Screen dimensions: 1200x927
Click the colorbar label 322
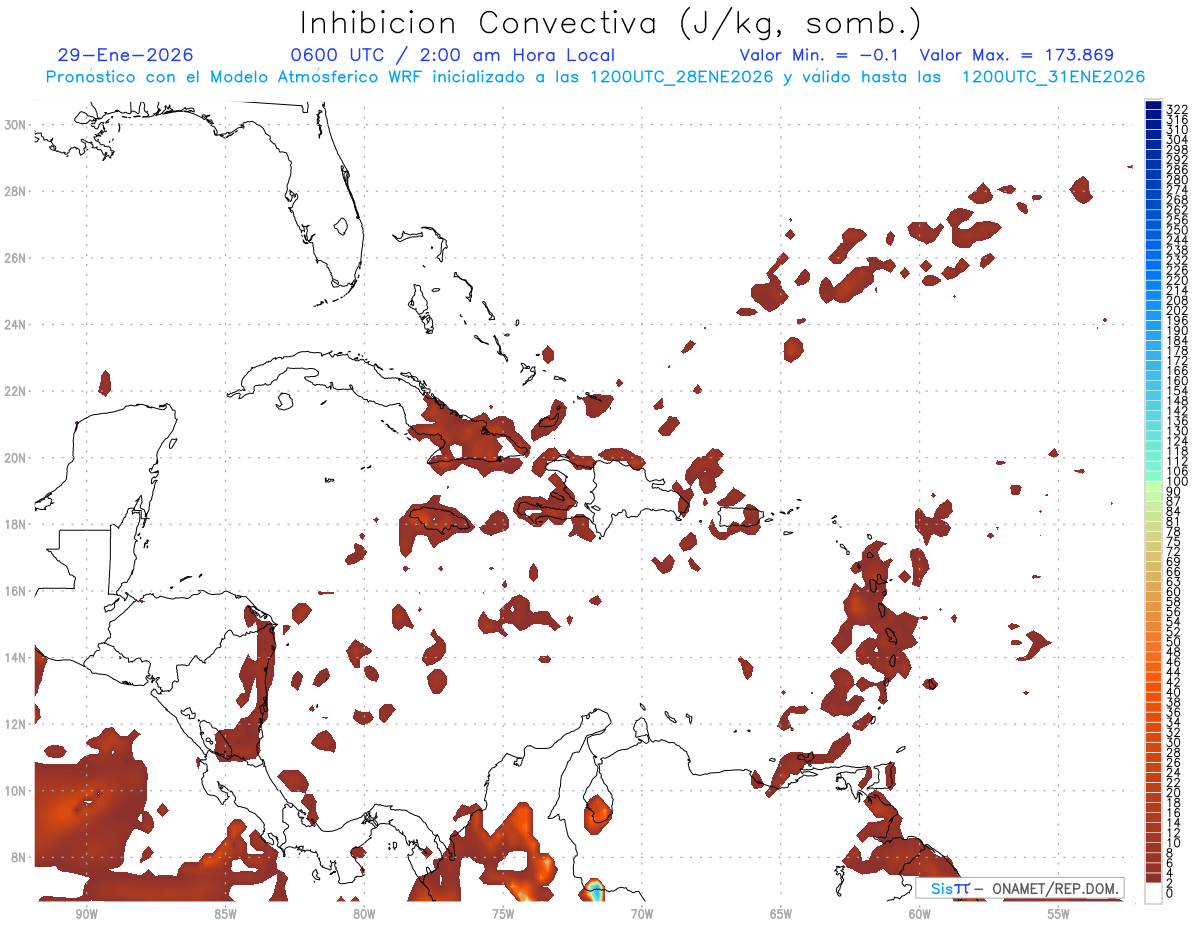(x=1177, y=108)
